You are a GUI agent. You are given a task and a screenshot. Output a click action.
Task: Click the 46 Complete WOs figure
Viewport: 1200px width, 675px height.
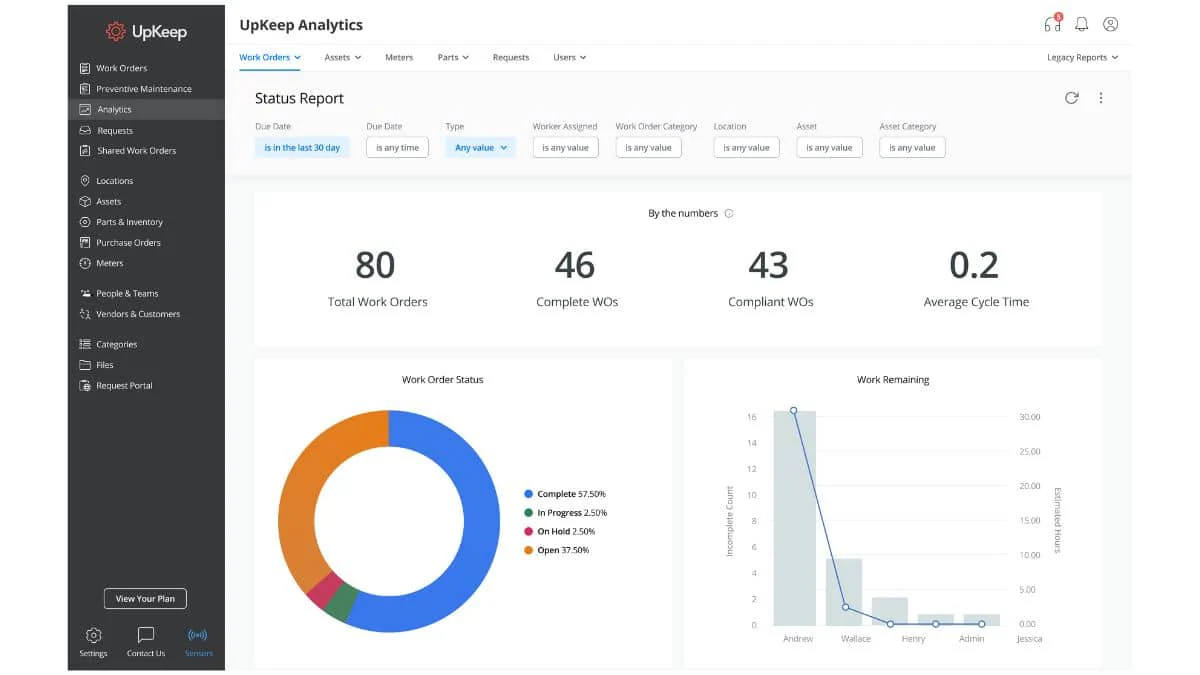point(575,265)
